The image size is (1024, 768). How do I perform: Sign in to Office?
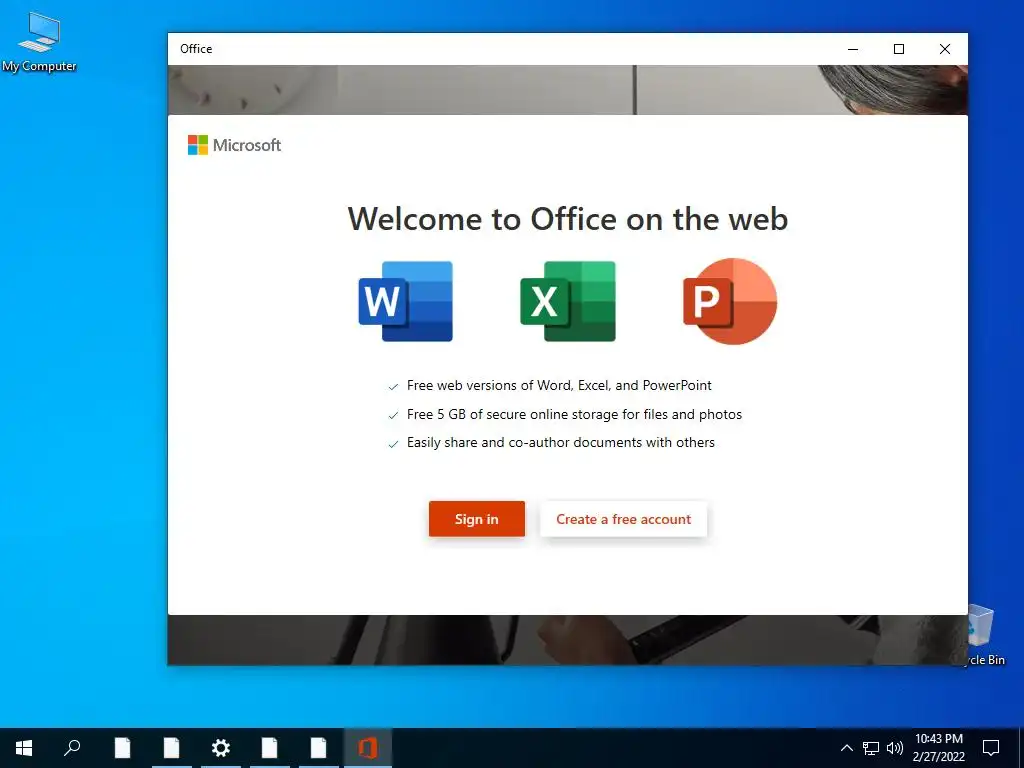(477, 519)
